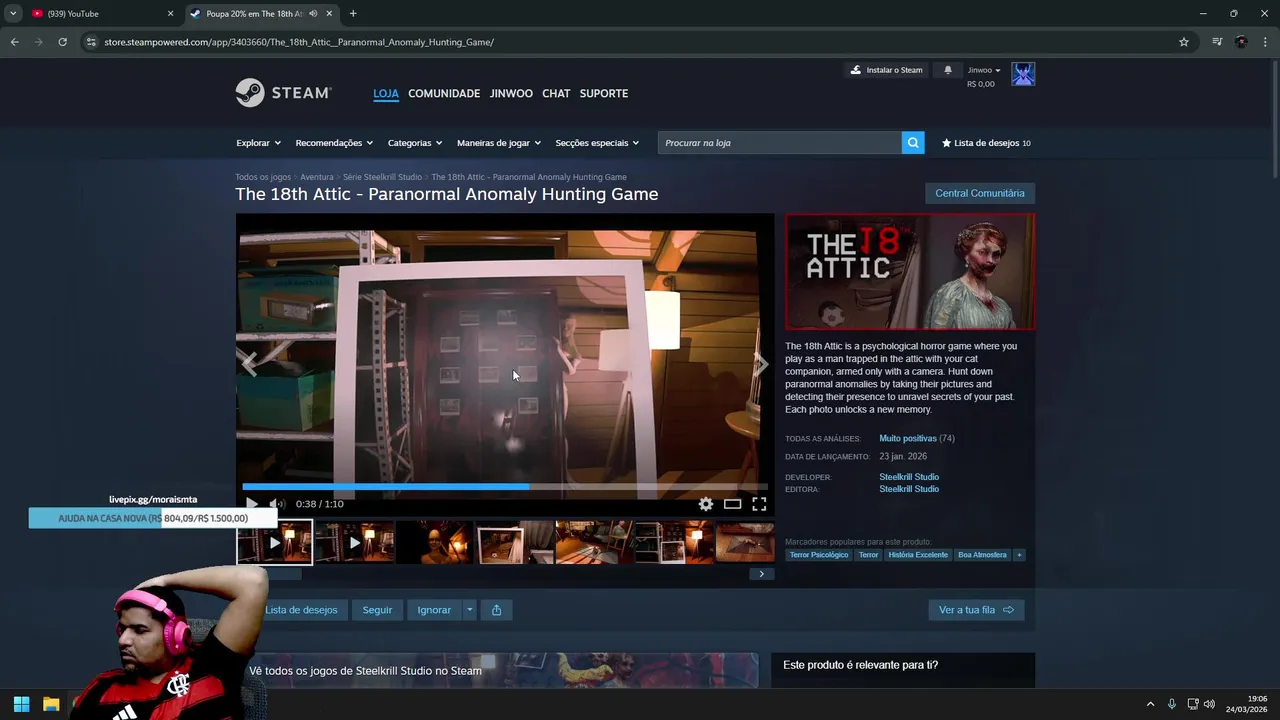Expand the Categorias menu
The image size is (1280, 720).
[x=415, y=143]
